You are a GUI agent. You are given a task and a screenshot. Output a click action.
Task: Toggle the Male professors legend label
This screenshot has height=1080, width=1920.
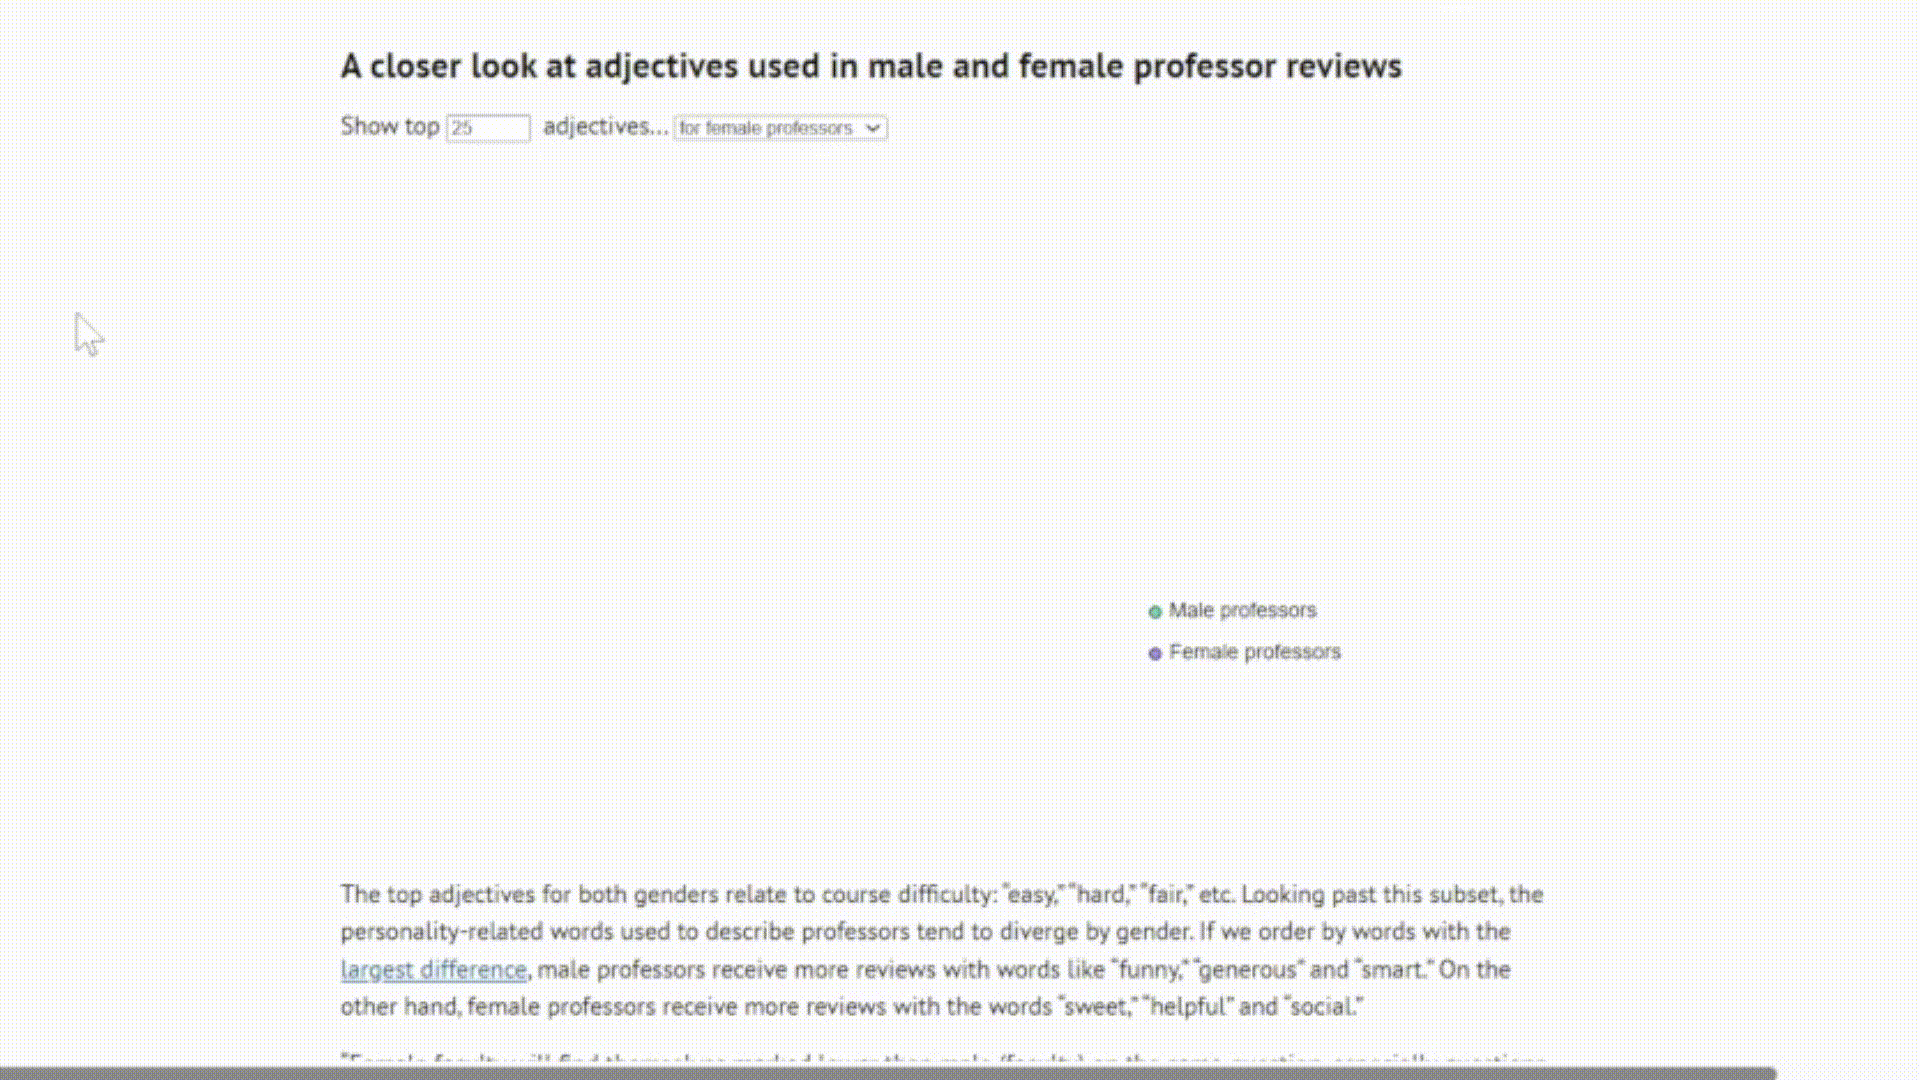click(1242, 610)
